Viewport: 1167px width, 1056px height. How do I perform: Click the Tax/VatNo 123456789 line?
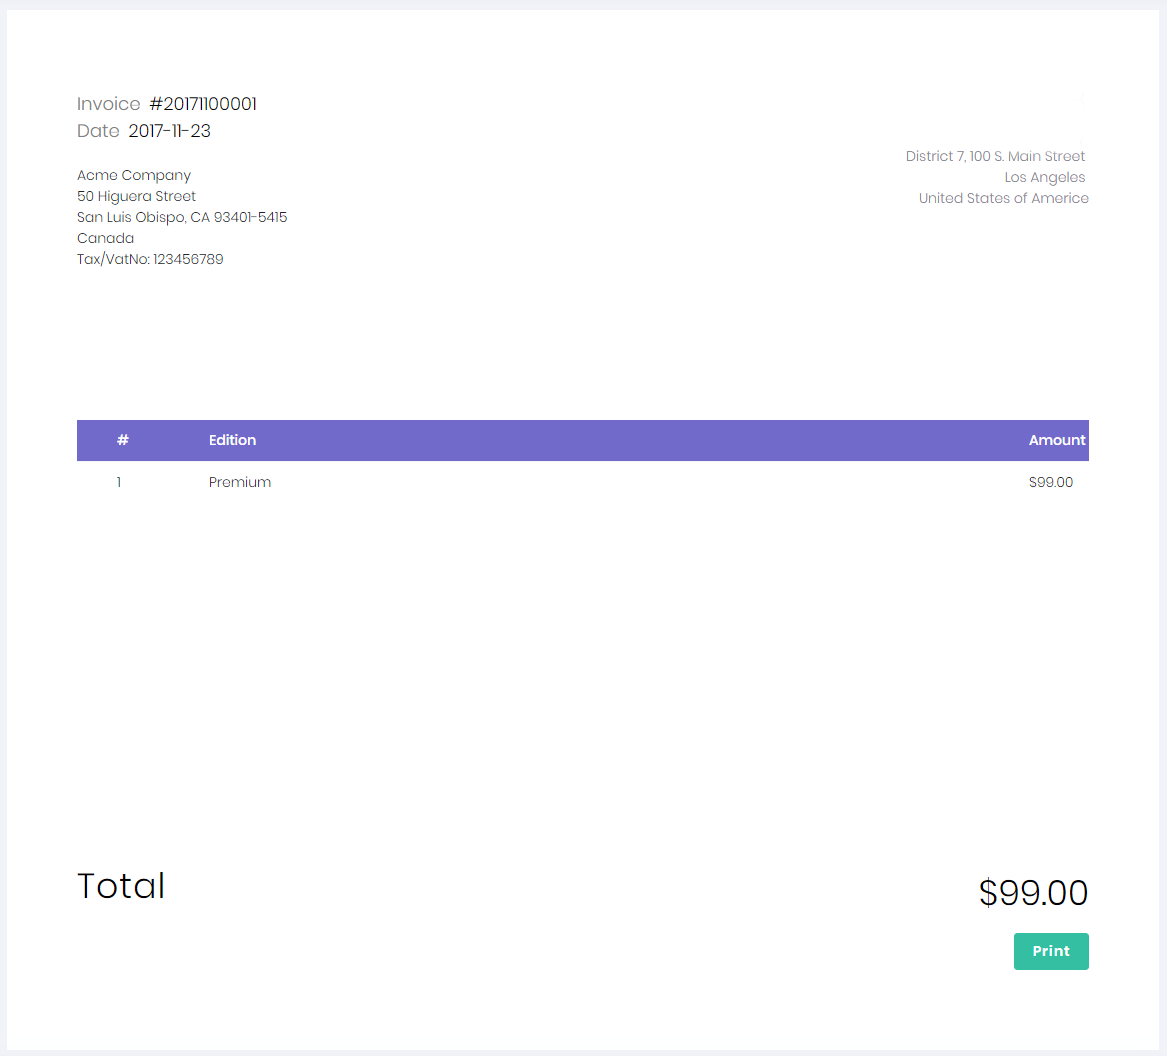pos(150,259)
